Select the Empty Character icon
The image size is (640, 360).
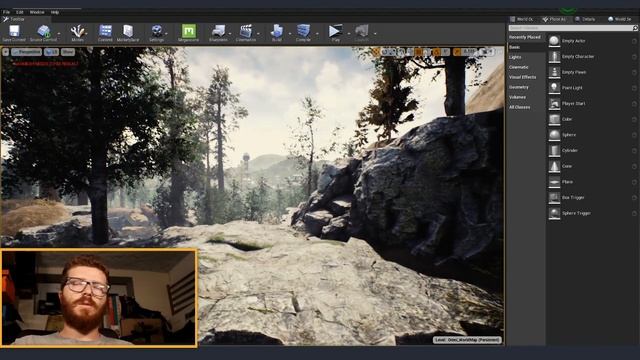[x=554, y=57]
